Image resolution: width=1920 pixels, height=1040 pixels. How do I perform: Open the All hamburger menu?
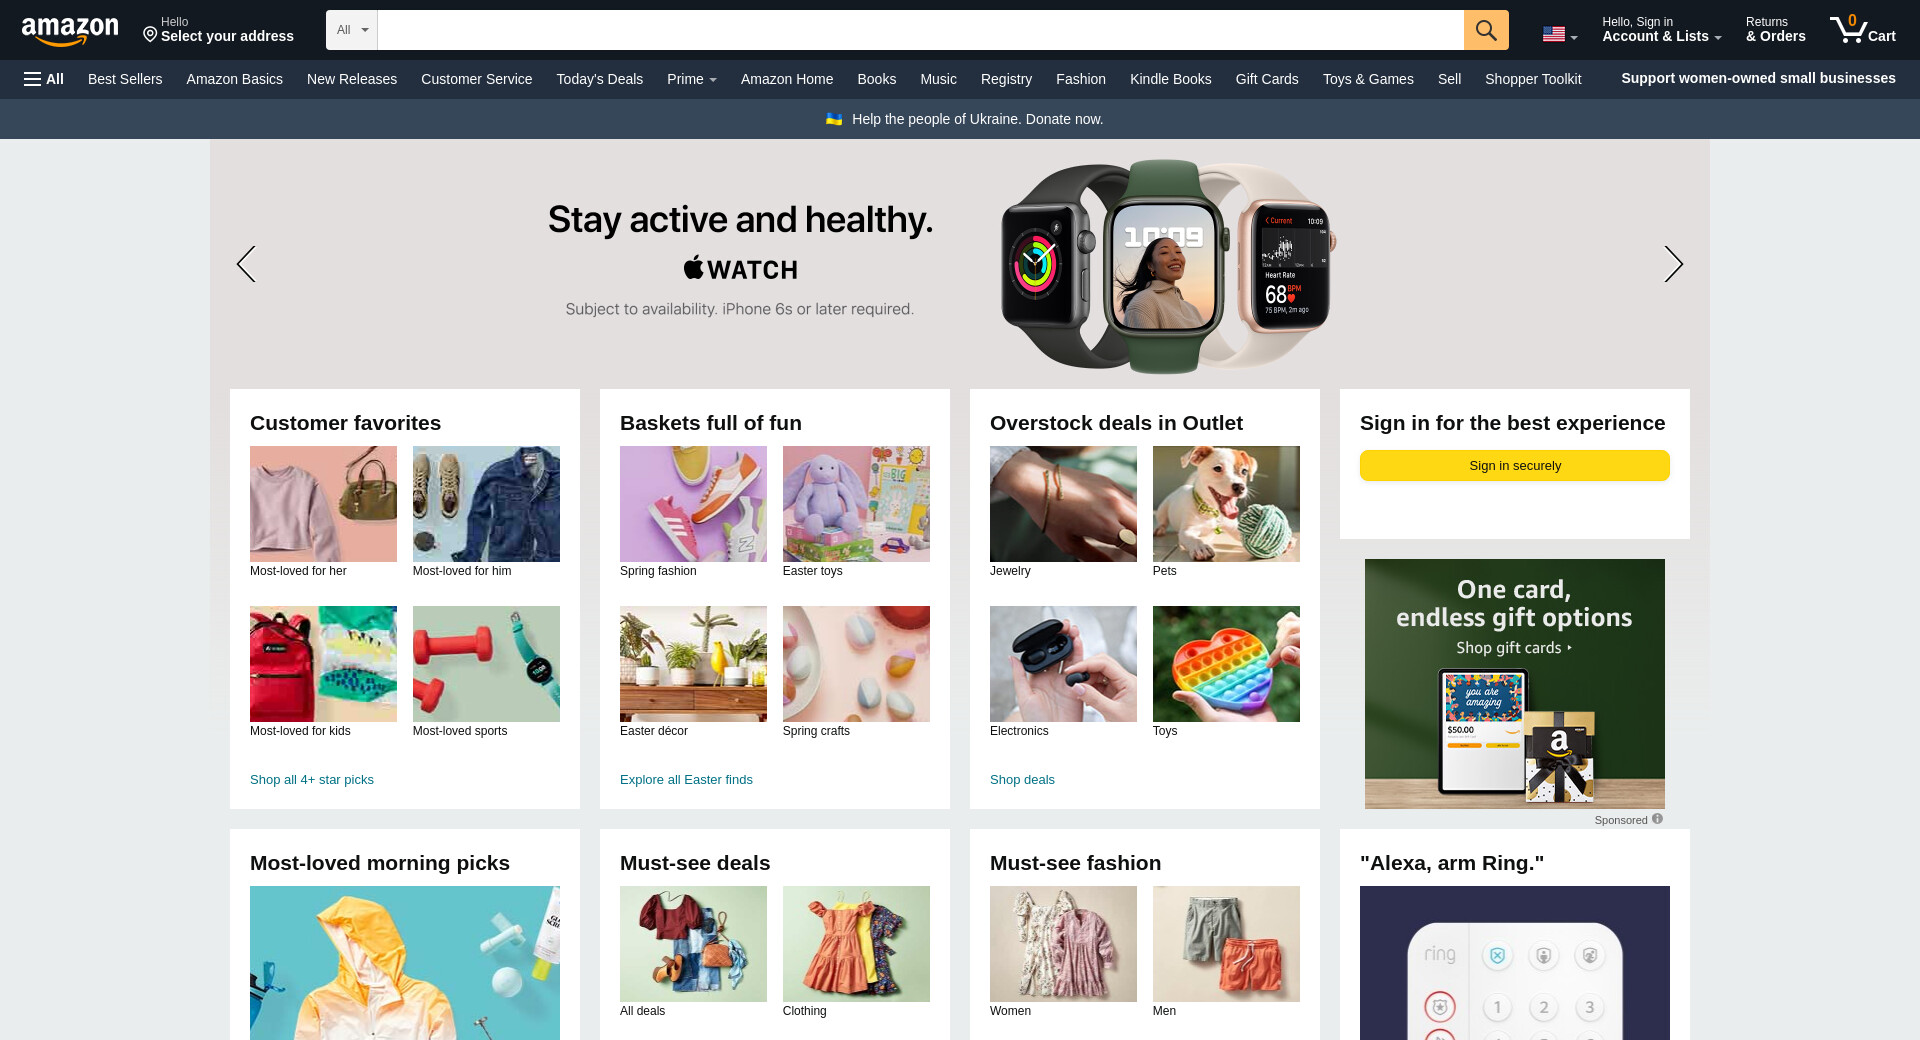pyautogui.click(x=44, y=79)
